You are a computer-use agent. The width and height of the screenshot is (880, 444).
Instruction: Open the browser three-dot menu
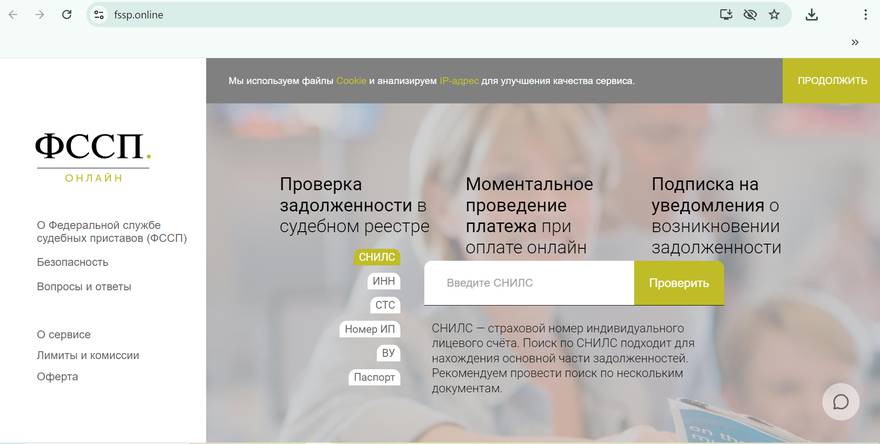point(865,15)
